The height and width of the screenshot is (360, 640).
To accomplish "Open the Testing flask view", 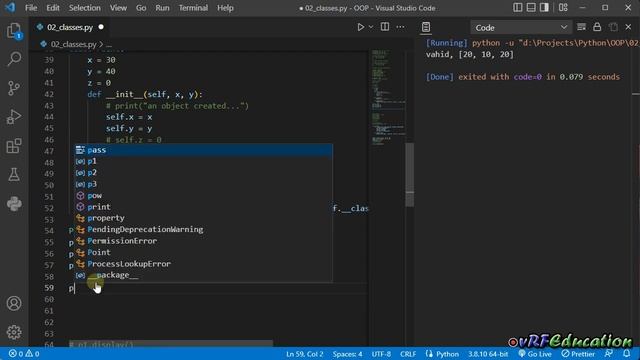I will point(14,175).
